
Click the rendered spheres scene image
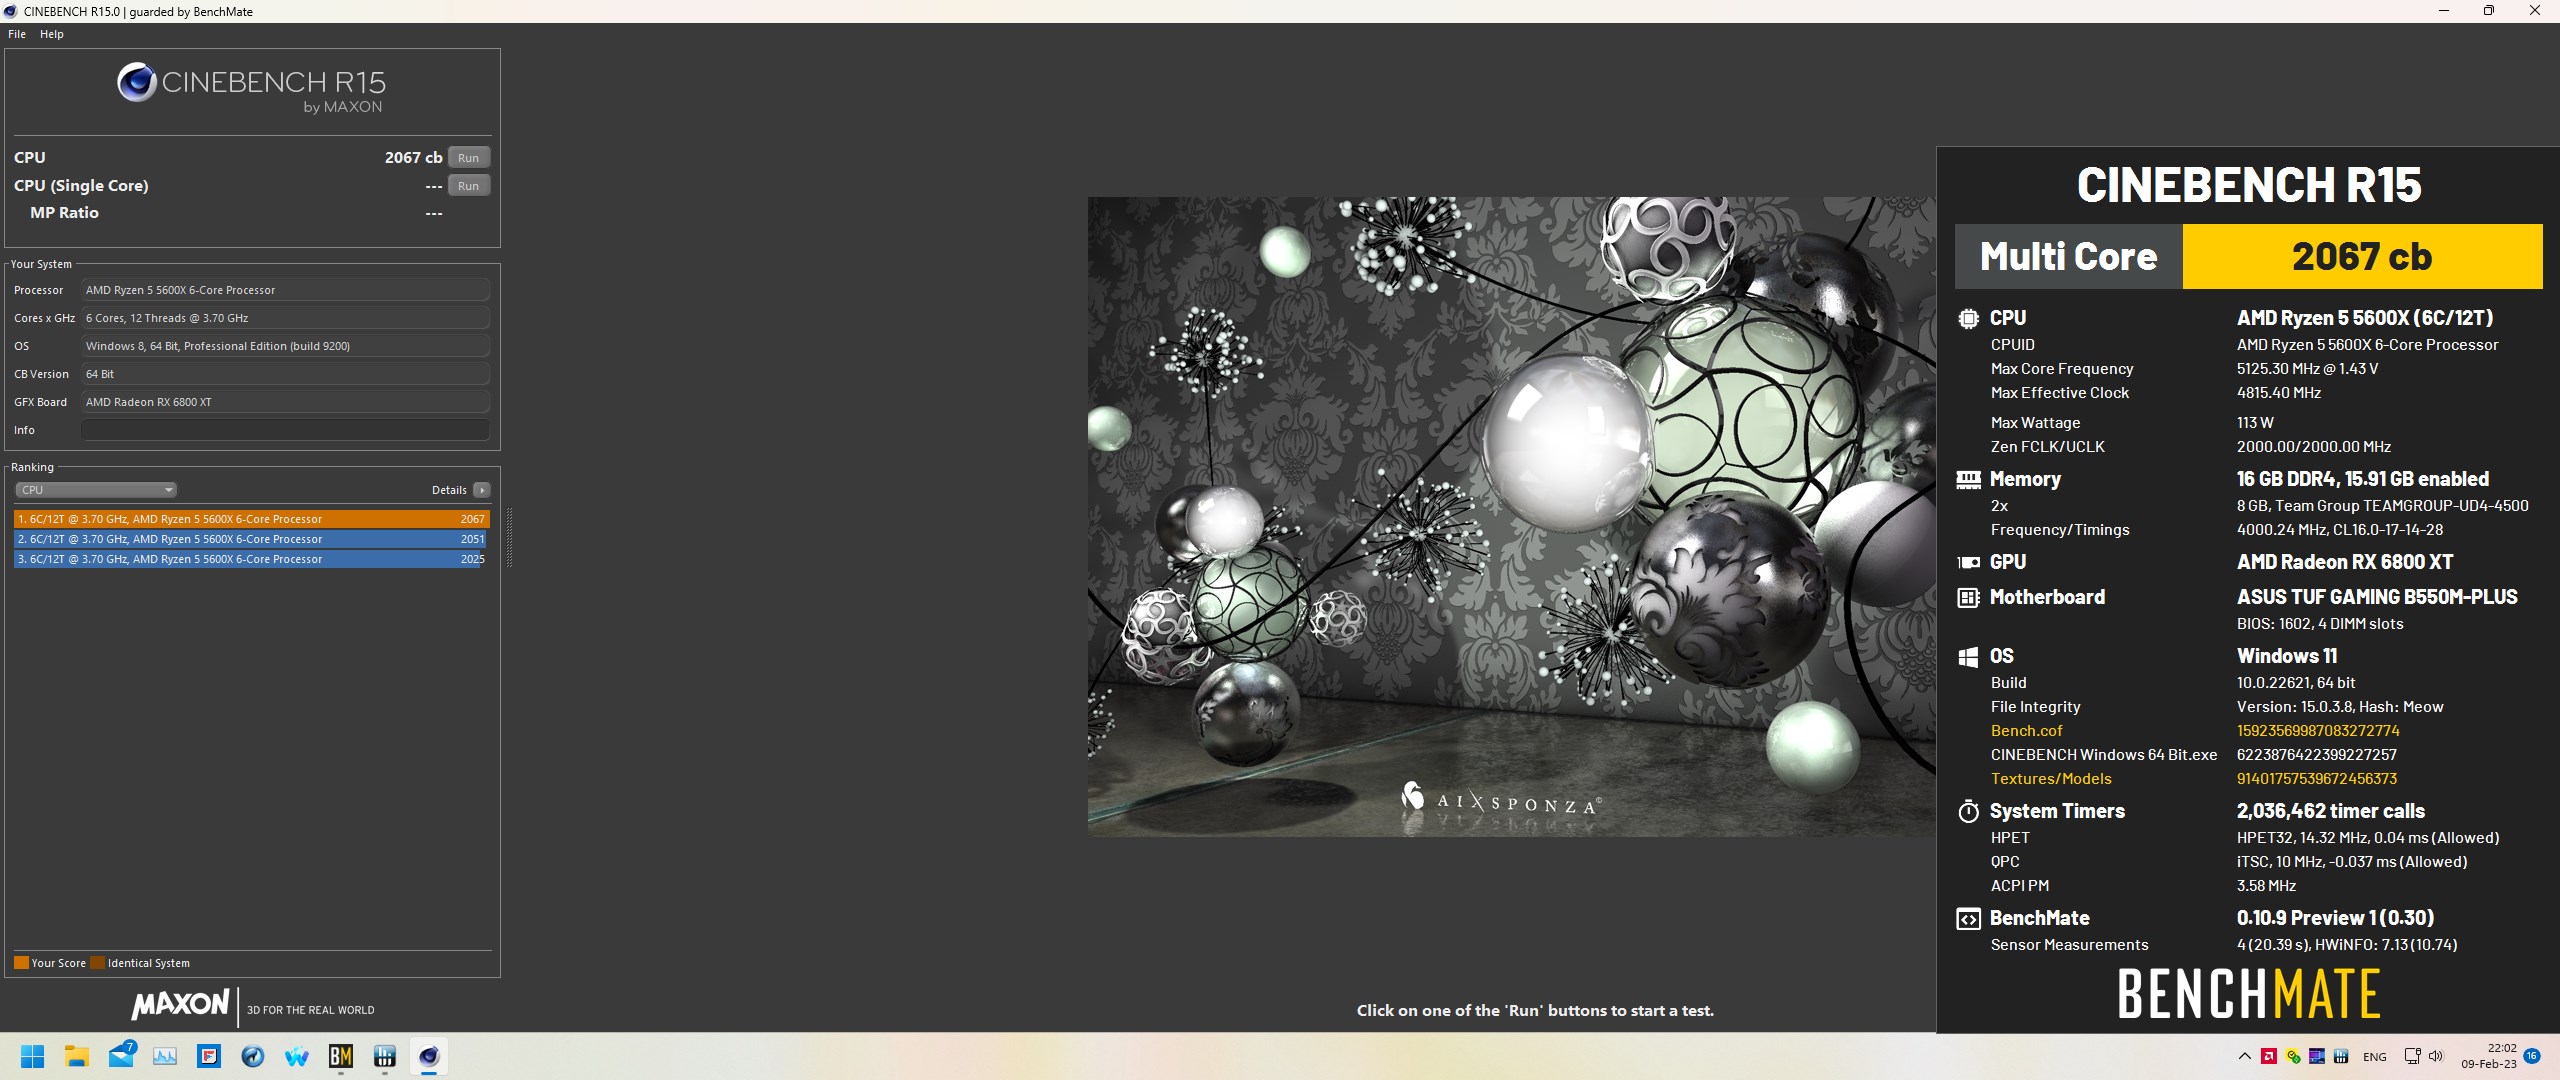(x=1512, y=516)
